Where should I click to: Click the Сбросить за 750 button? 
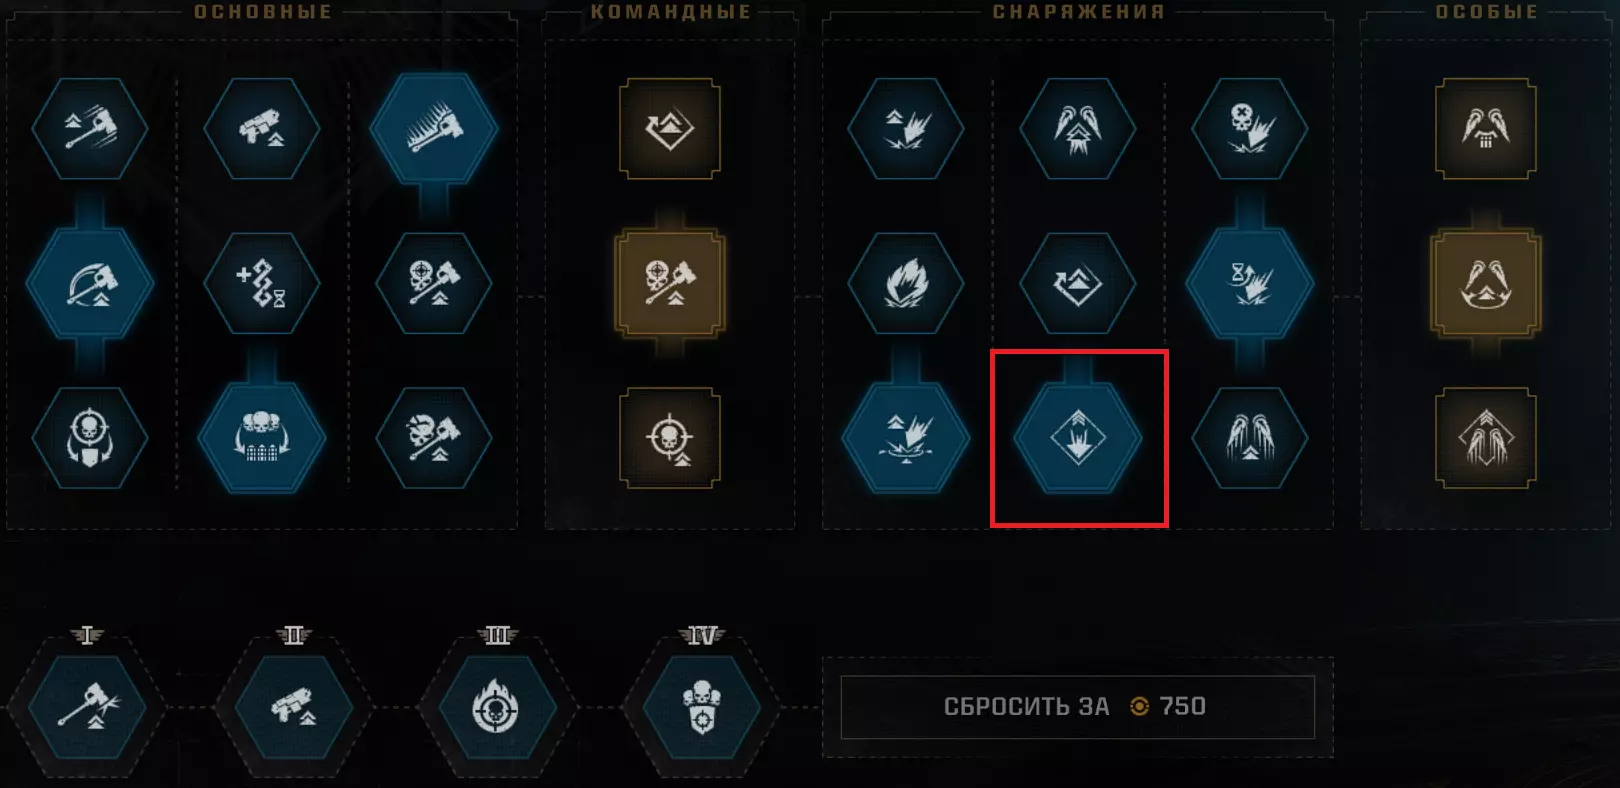coord(1078,707)
